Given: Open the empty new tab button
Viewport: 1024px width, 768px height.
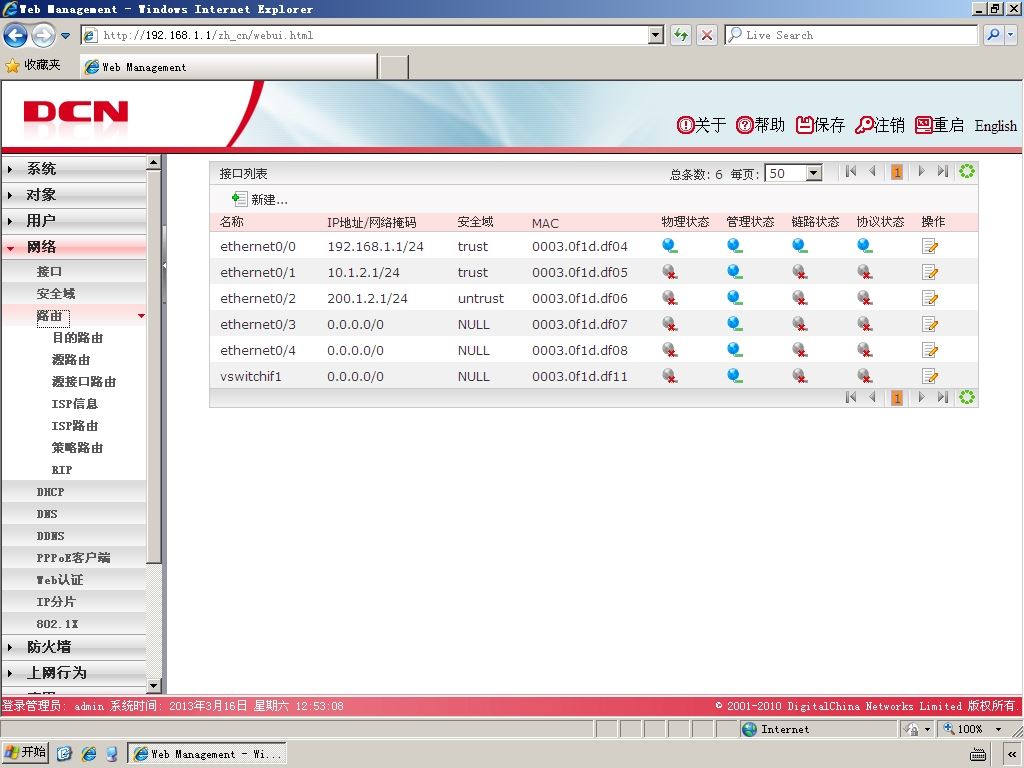Looking at the screenshot, I should pos(394,67).
